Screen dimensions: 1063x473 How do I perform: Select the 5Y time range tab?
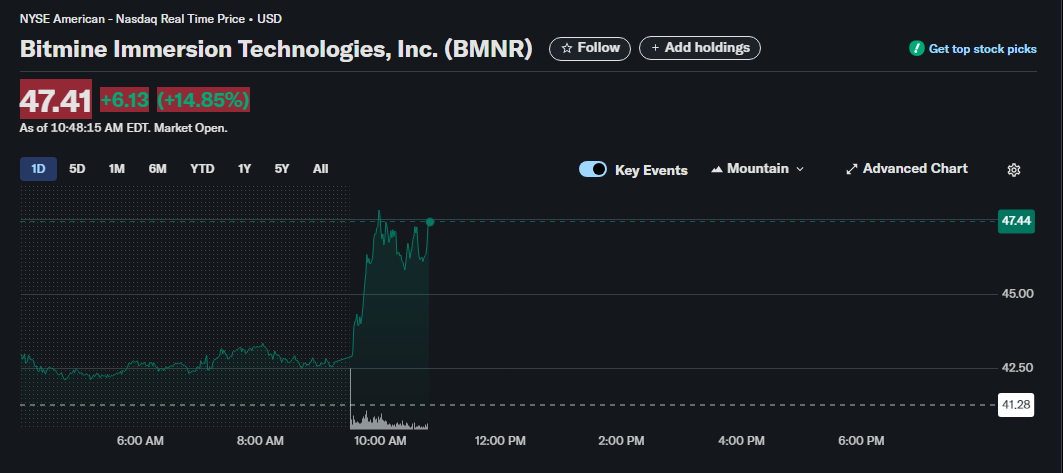[281, 169]
